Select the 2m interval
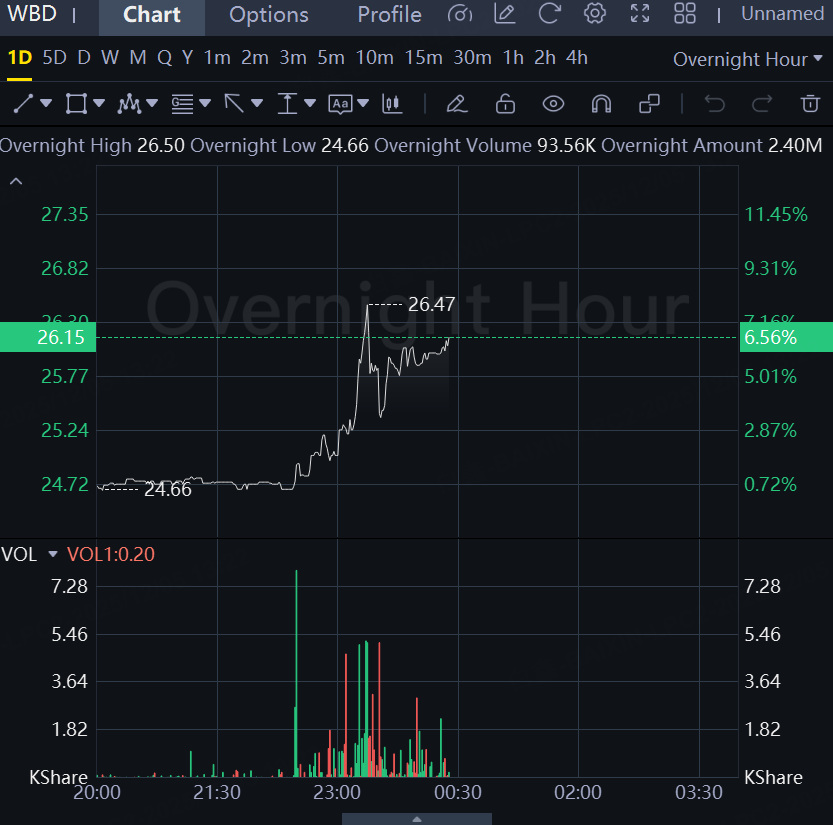Viewport: 833px width, 825px height. [x=255, y=57]
